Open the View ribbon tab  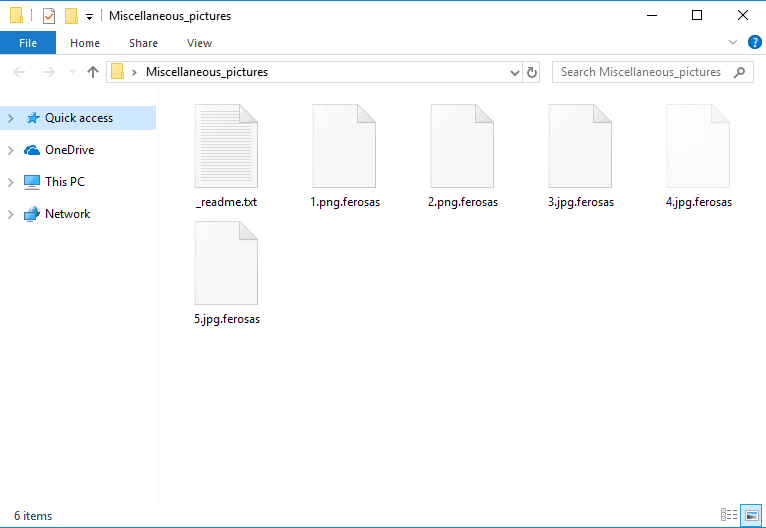199,43
